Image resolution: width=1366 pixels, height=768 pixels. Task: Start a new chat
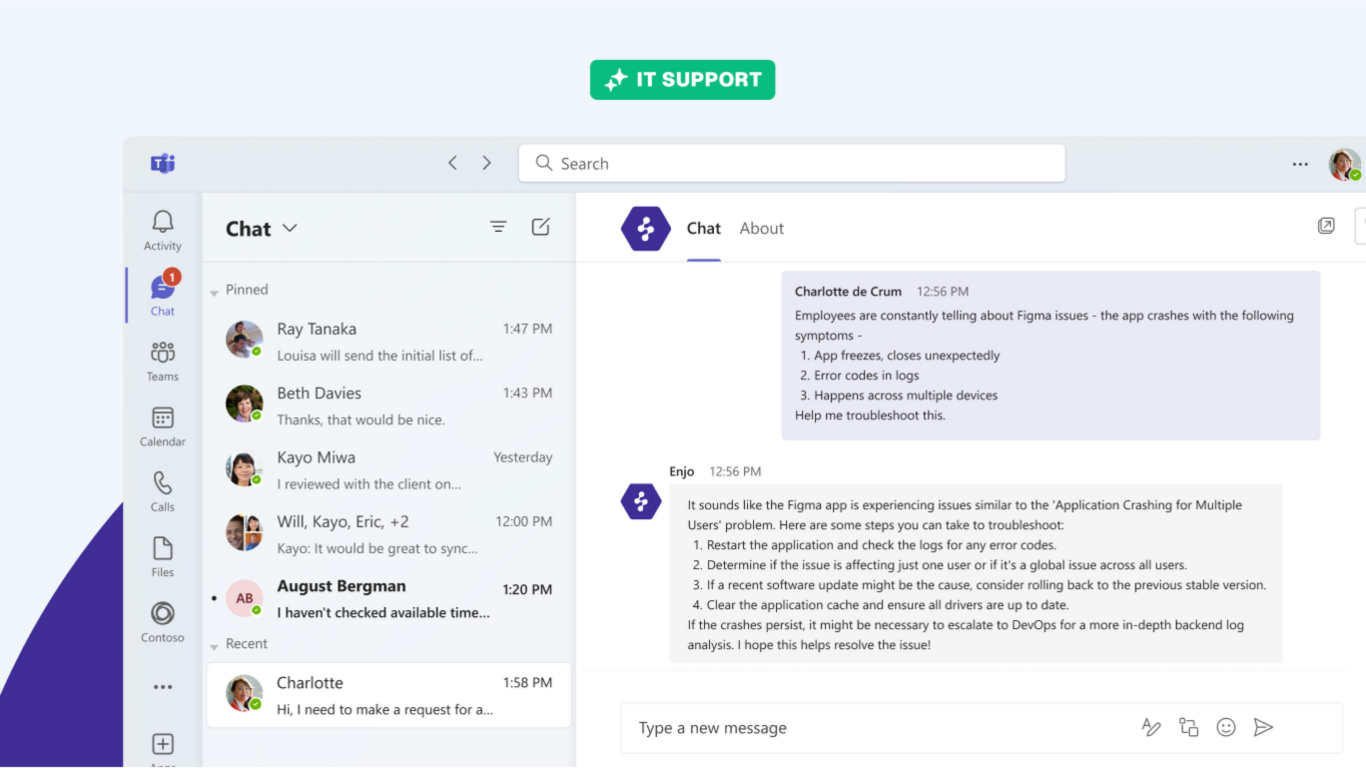pos(541,227)
